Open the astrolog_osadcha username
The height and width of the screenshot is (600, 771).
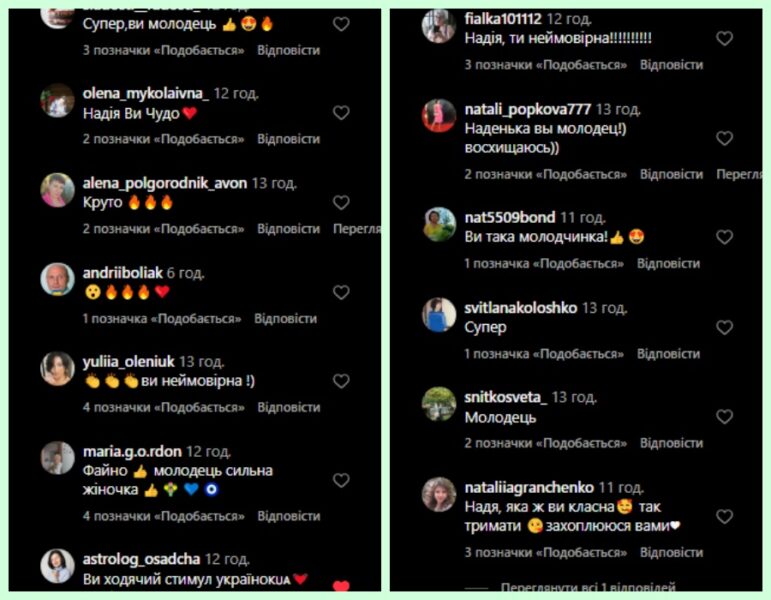click(141, 559)
